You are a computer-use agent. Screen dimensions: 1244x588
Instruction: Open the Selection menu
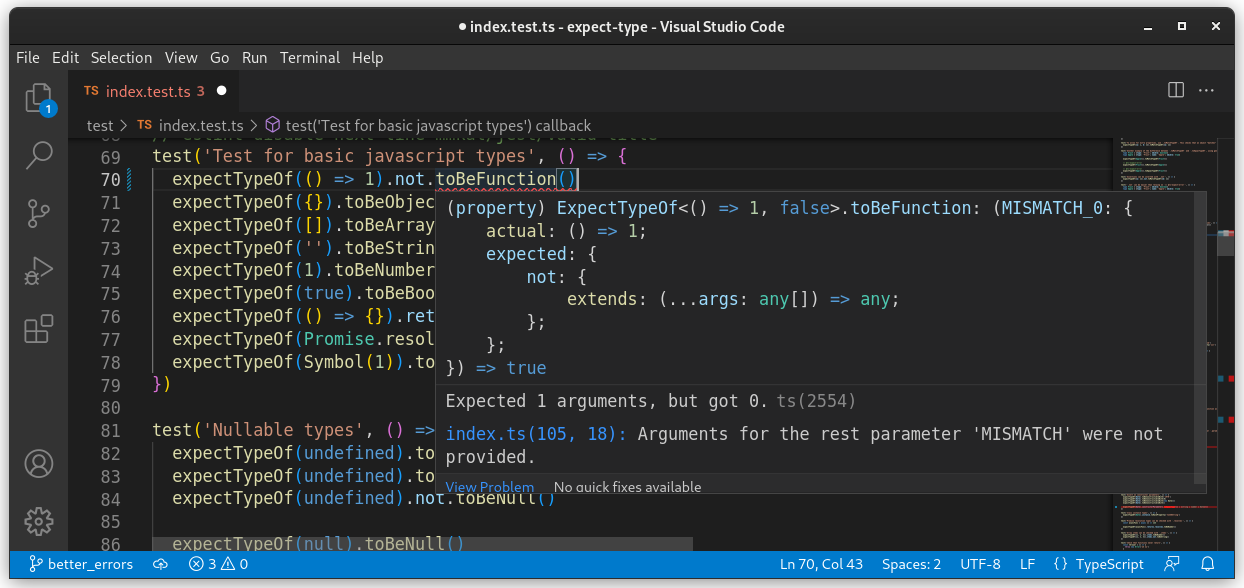tap(121, 58)
